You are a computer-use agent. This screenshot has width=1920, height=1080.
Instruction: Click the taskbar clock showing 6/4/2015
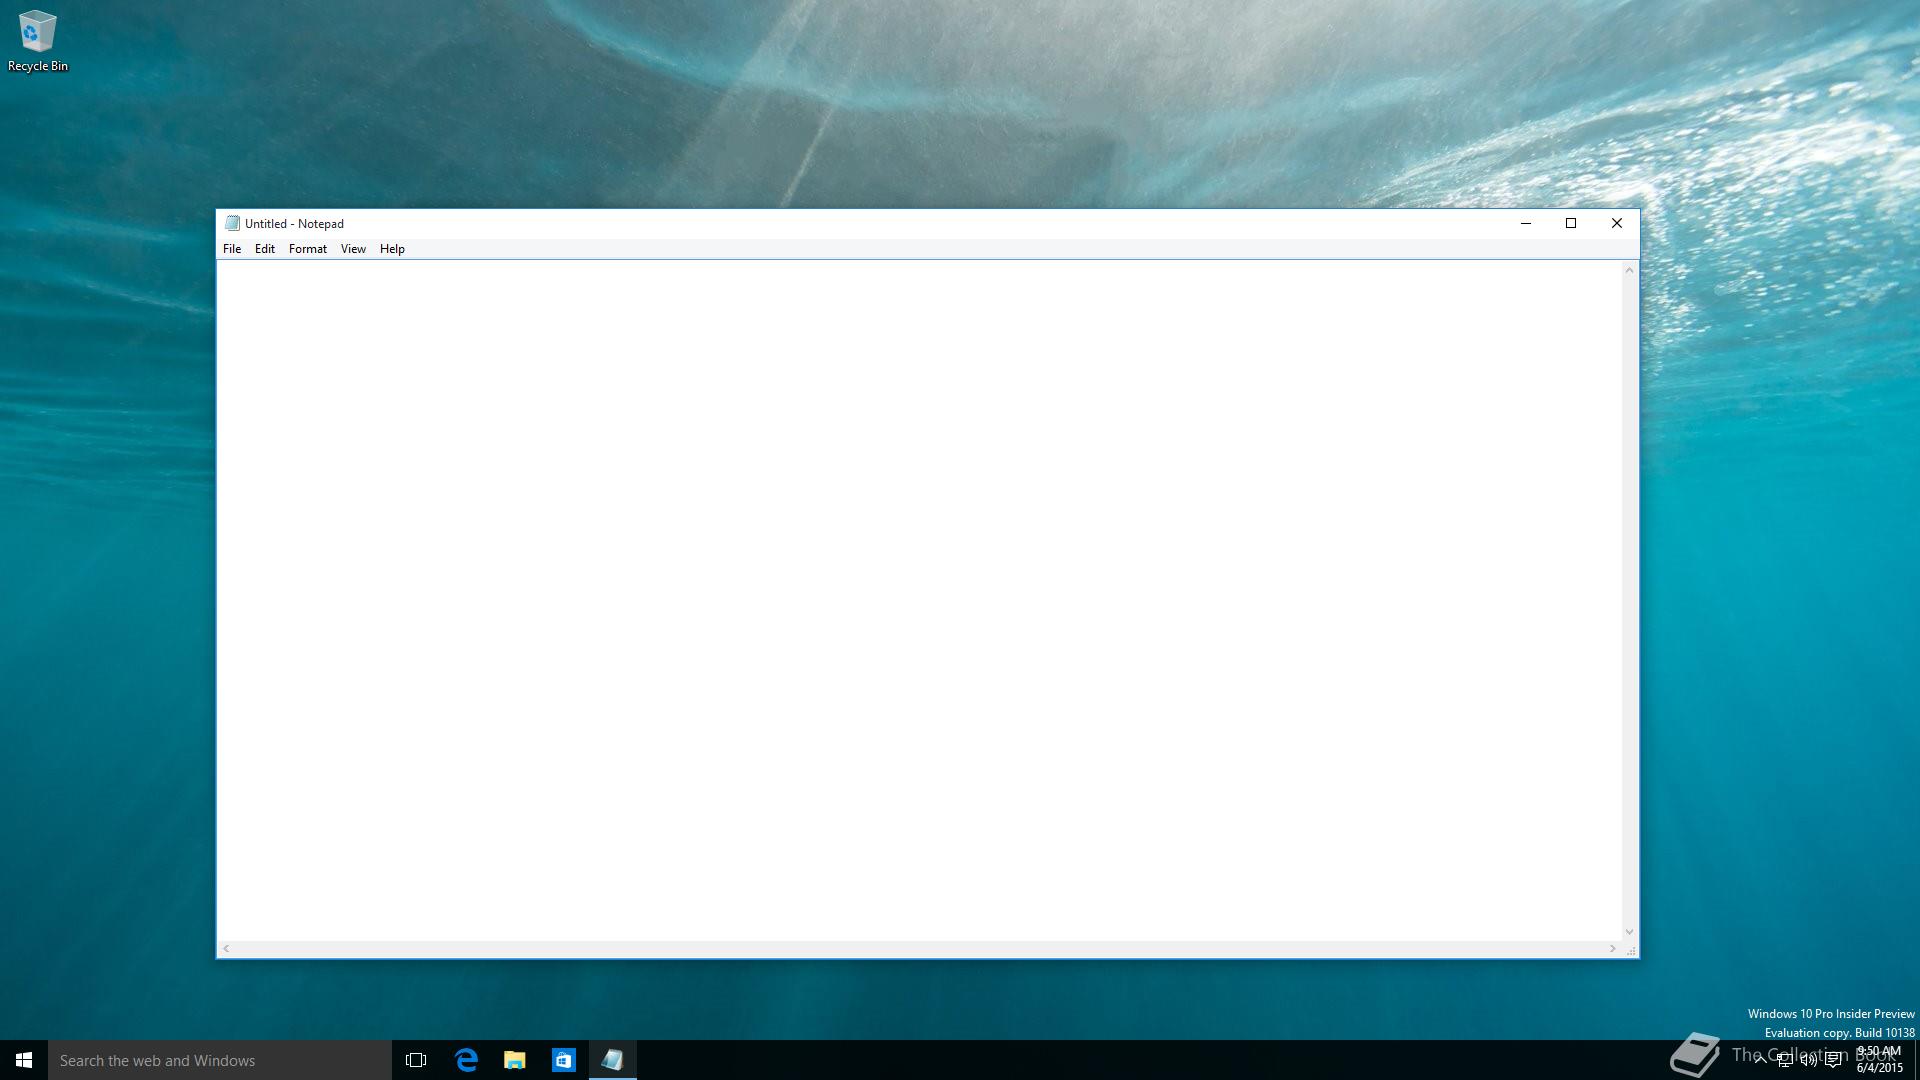(1879, 1060)
